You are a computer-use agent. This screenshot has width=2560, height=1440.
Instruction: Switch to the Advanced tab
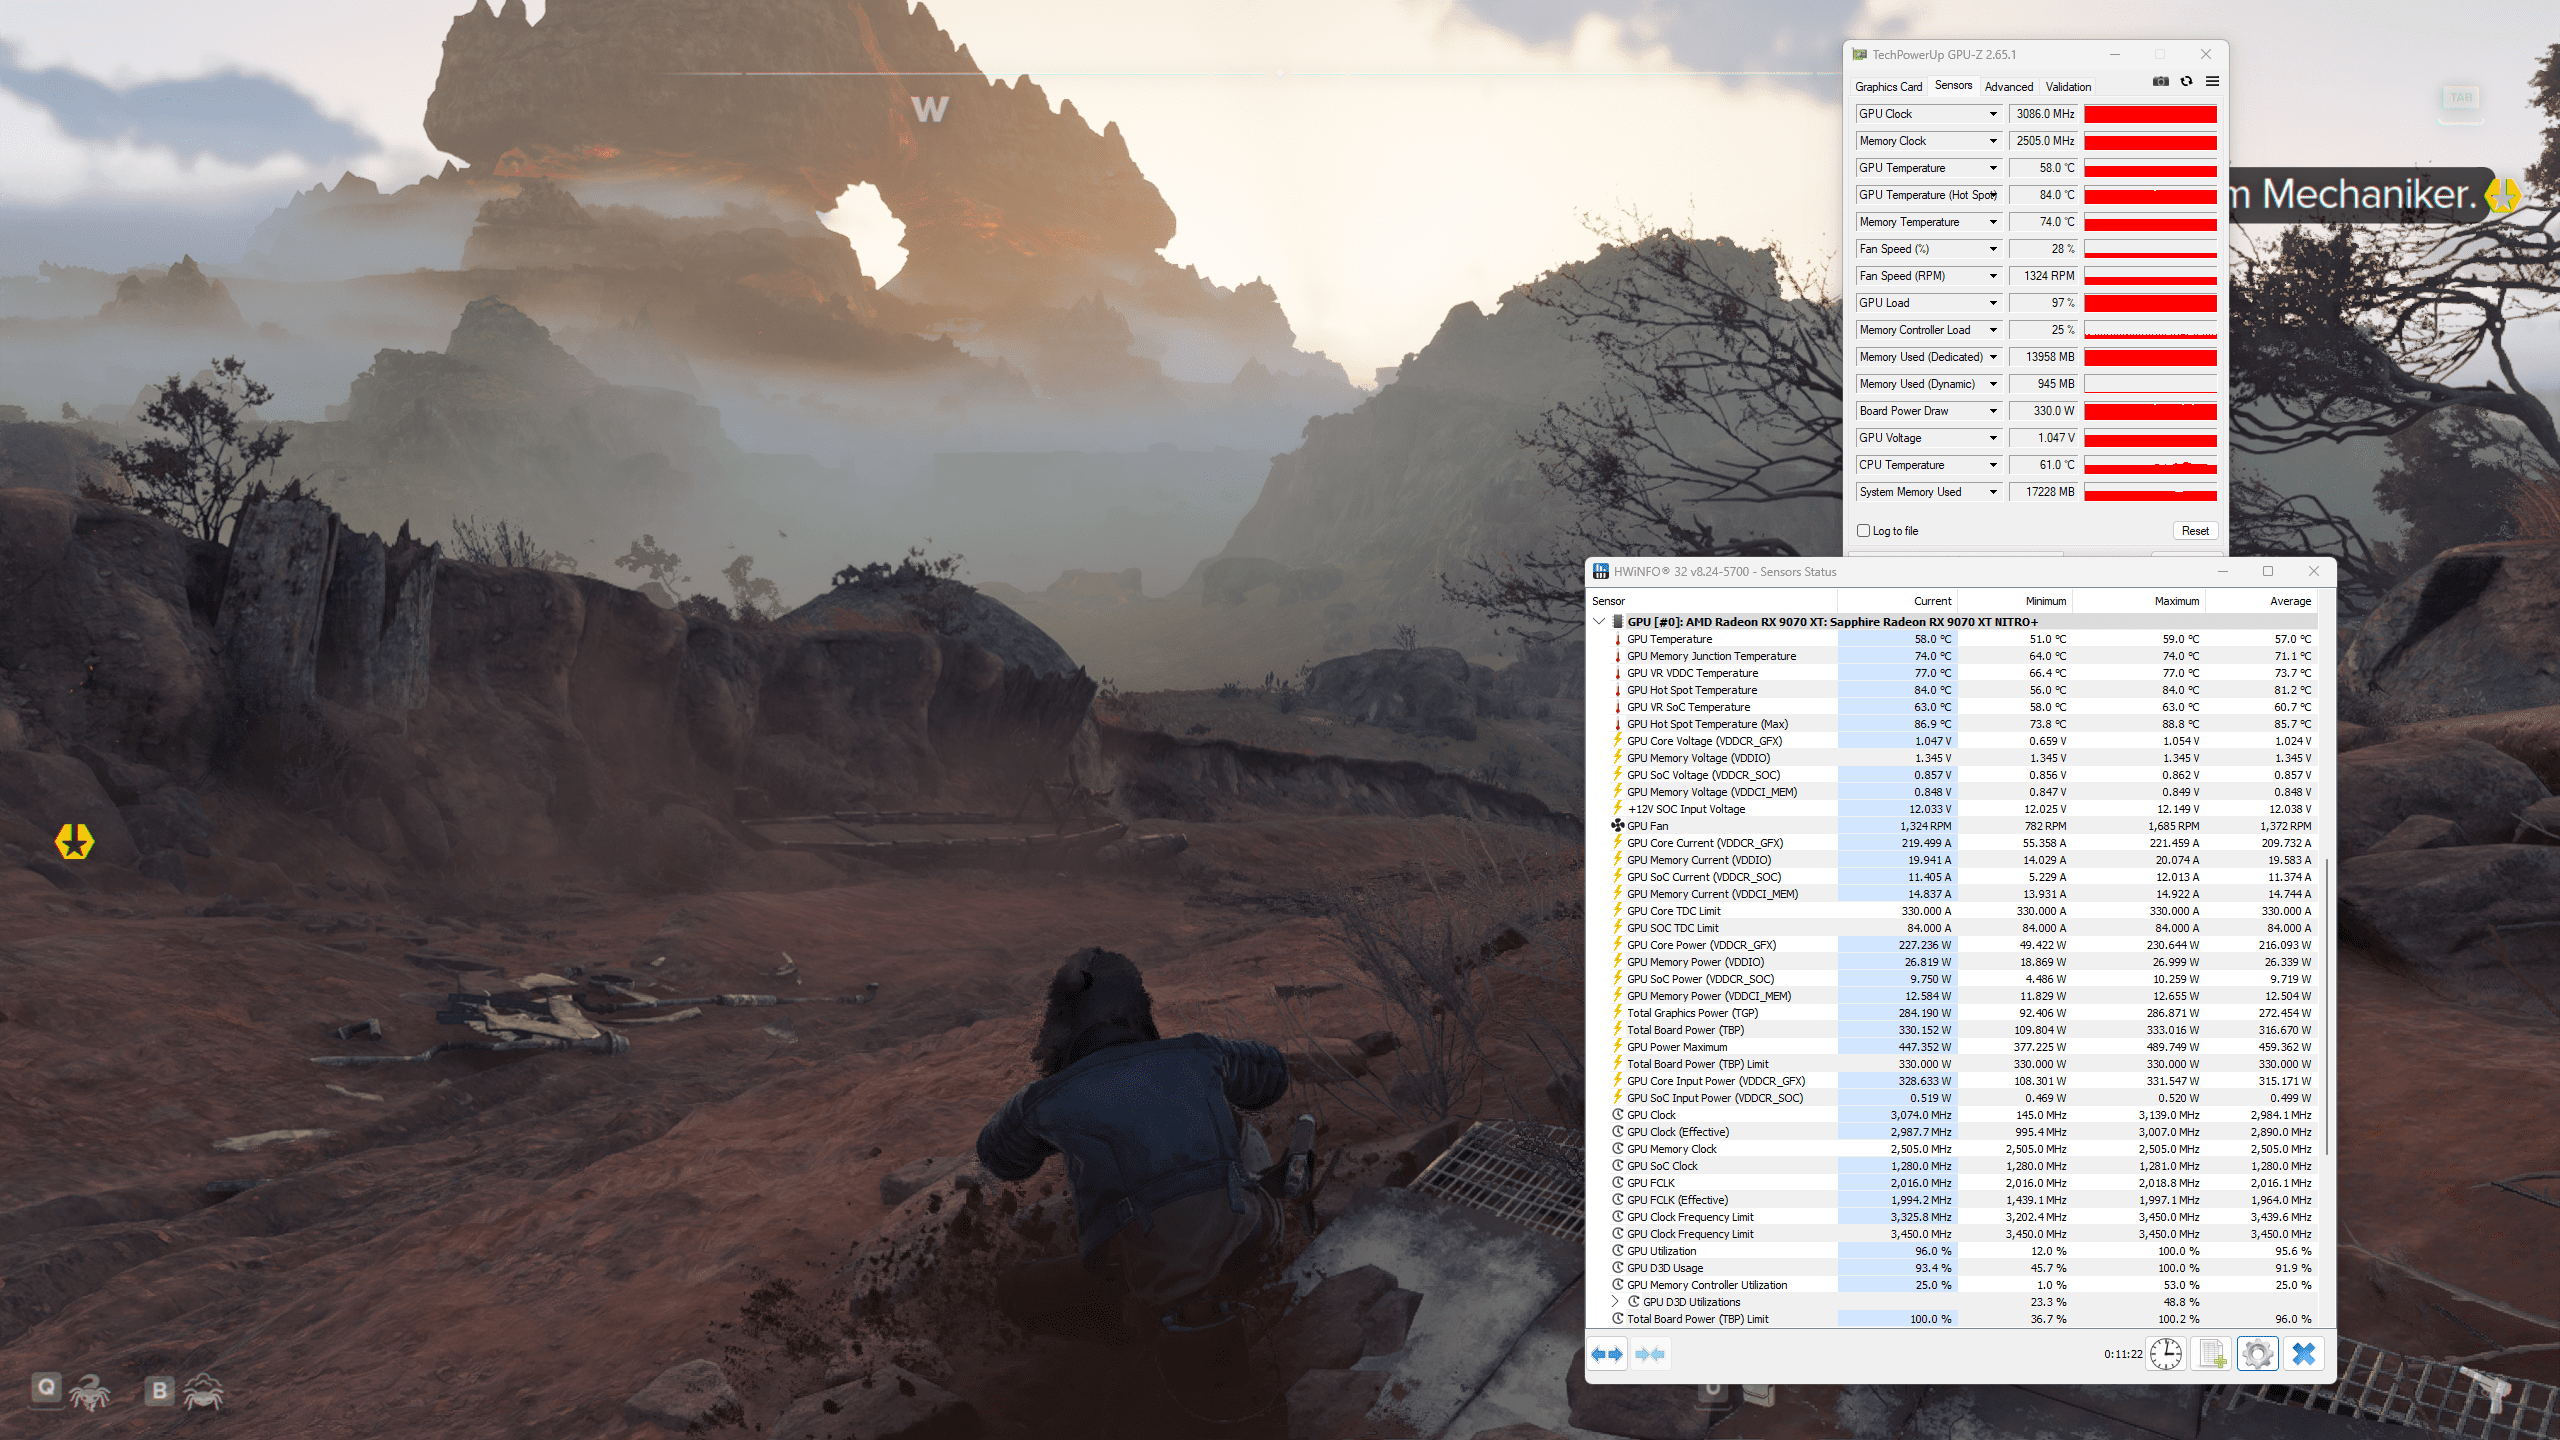pyautogui.click(x=2008, y=87)
